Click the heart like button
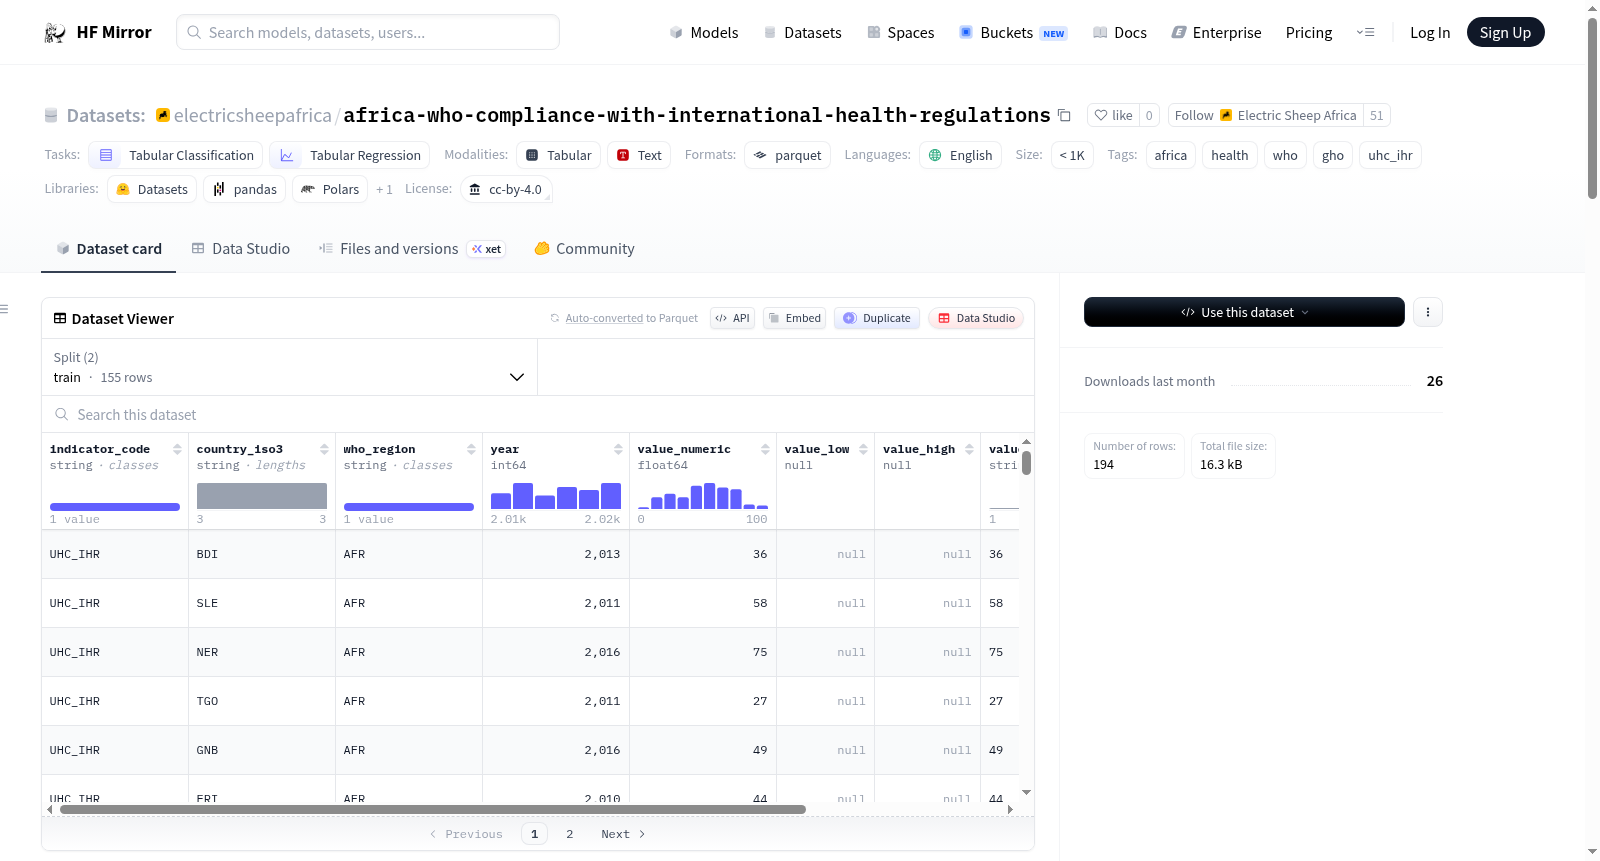 [x=1113, y=115]
